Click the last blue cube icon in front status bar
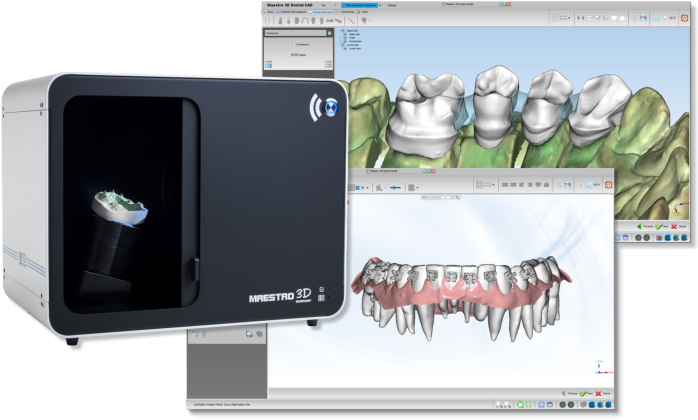Viewport: 698px width, 420px height. click(608, 404)
